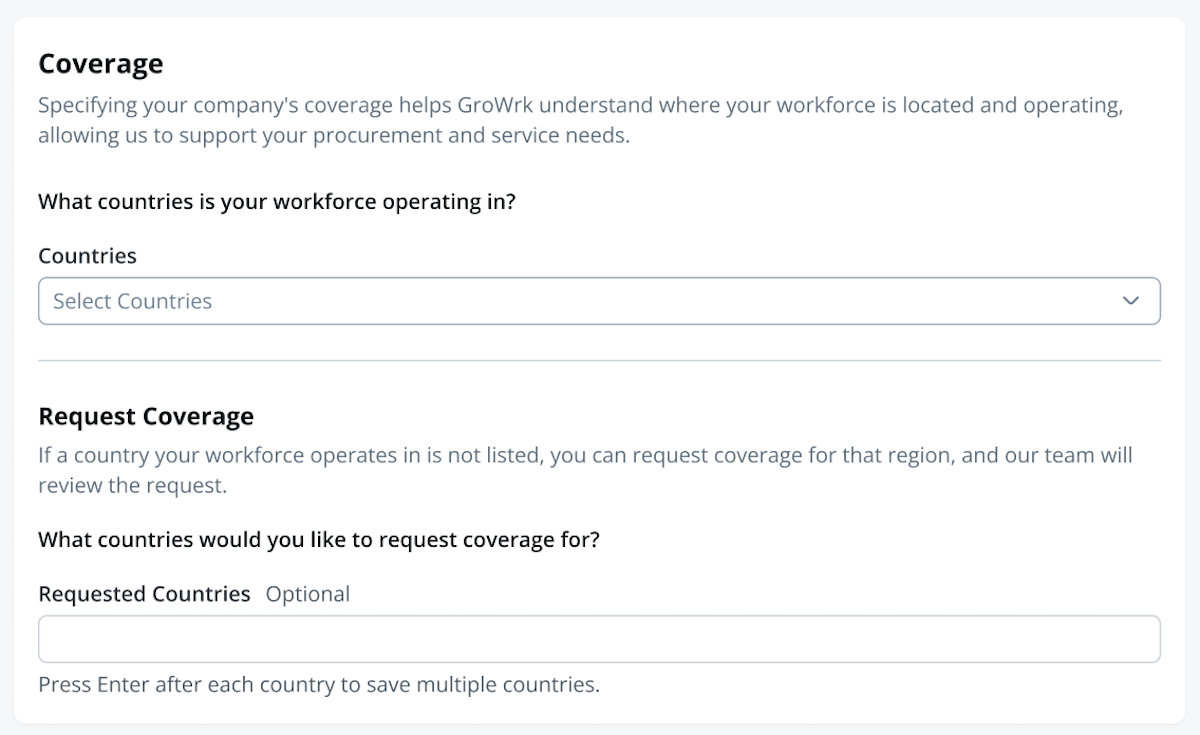The image size is (1200, 735).
Task: Click the 'Press Enter after each country' hint
Action: (x=318, y=685)
